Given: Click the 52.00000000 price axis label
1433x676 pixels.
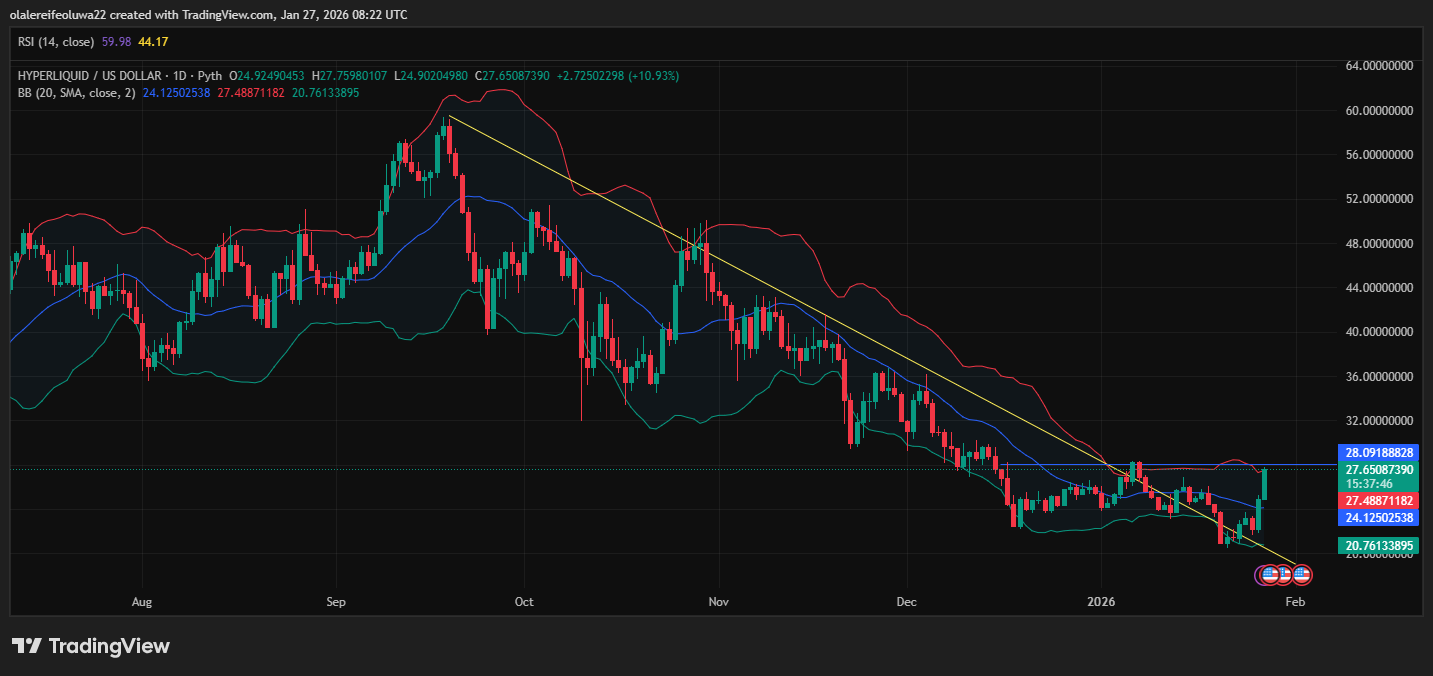Looking at the screenshot, I should 1379,199.
